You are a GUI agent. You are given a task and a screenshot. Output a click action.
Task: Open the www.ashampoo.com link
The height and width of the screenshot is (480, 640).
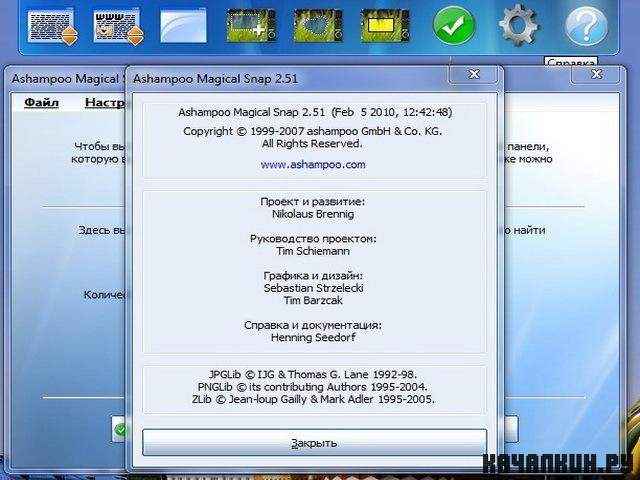coord(313,164)
